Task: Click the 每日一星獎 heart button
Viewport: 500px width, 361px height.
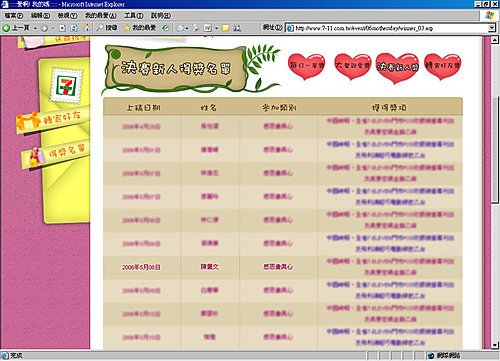Action: (307, 66)
